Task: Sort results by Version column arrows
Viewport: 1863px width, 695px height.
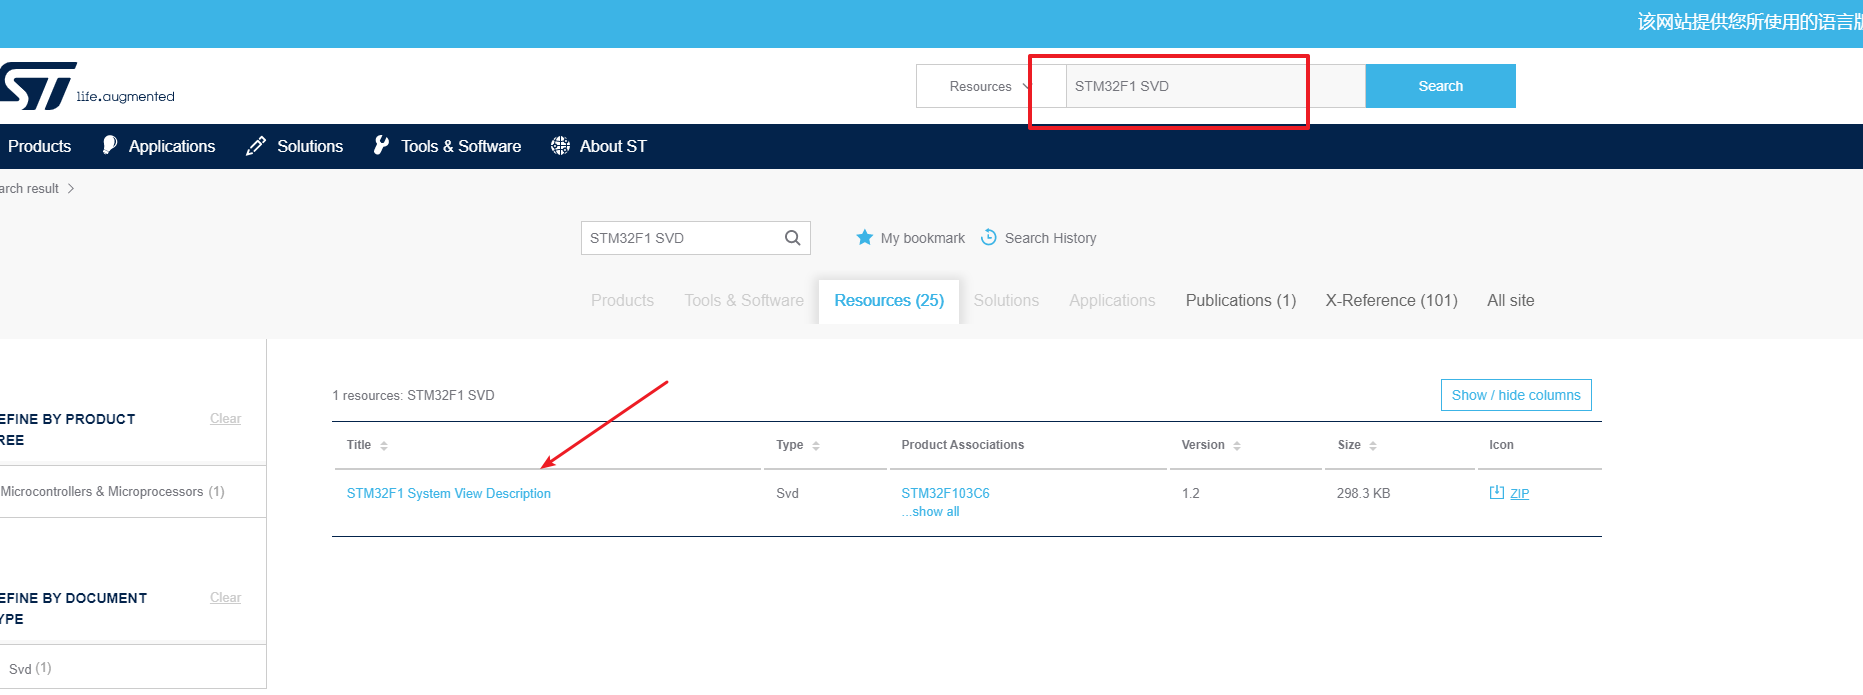Action: (x=1237, y=446)
